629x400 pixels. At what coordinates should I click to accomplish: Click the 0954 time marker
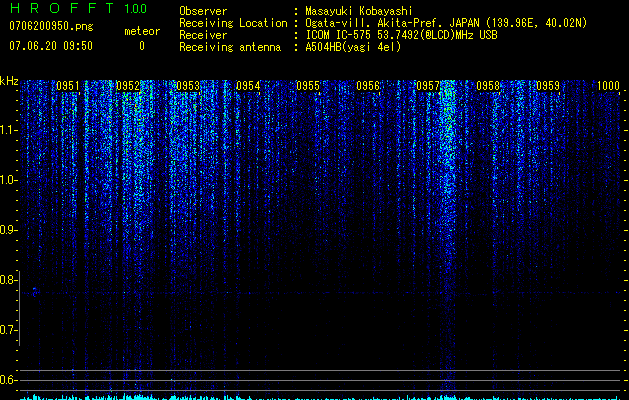[x=248, y=86]
